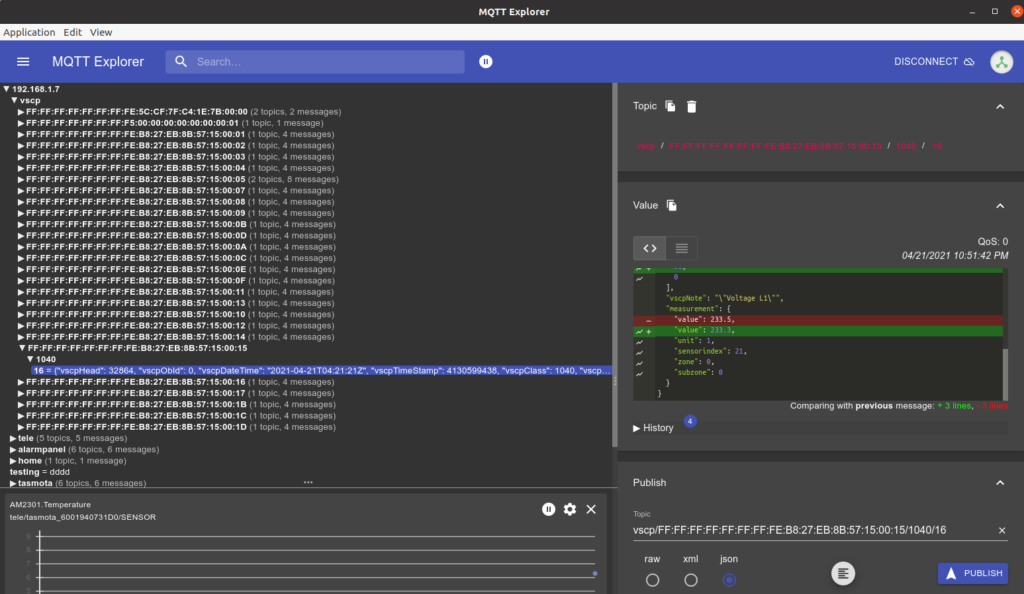Collapse the Publish section

pyautogui.click(x=1000, y=483)
